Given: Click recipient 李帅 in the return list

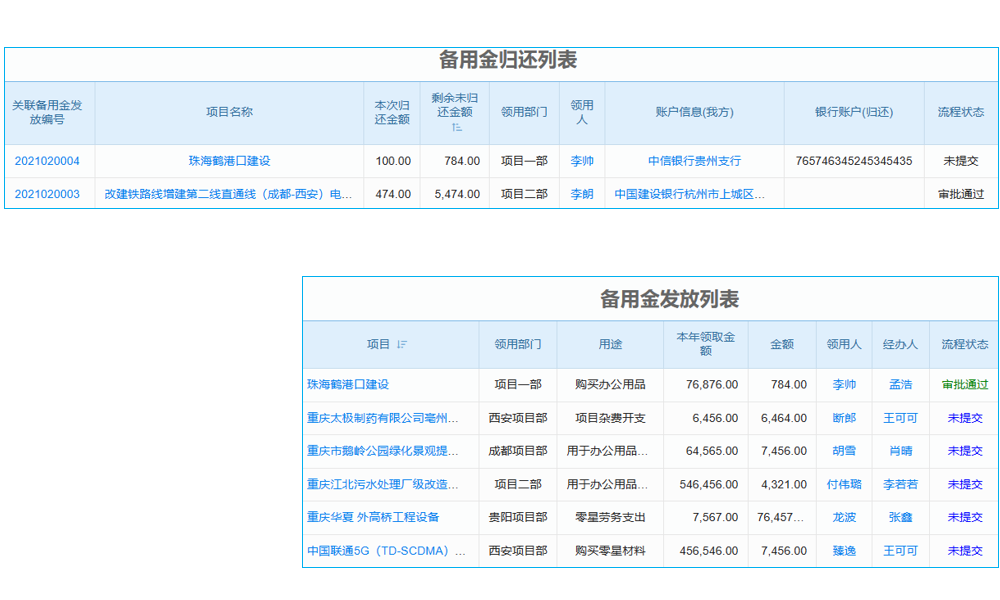Looking at the screenshot, I should tap(580, 160).
